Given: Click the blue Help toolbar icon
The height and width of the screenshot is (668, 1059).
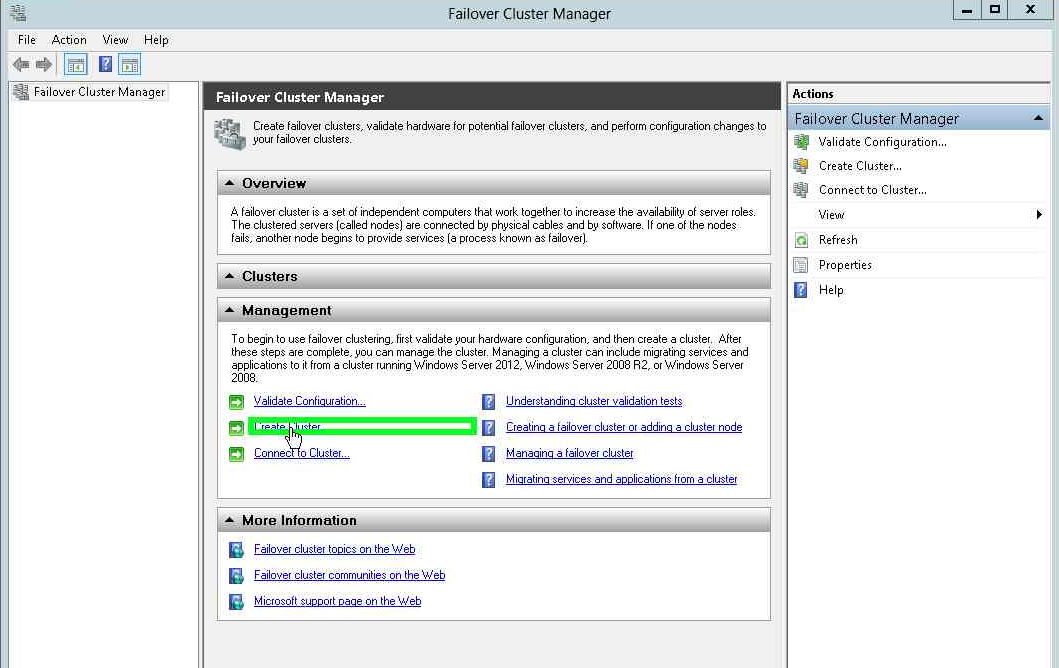Looking at the screenshot, I should [105, 64].
